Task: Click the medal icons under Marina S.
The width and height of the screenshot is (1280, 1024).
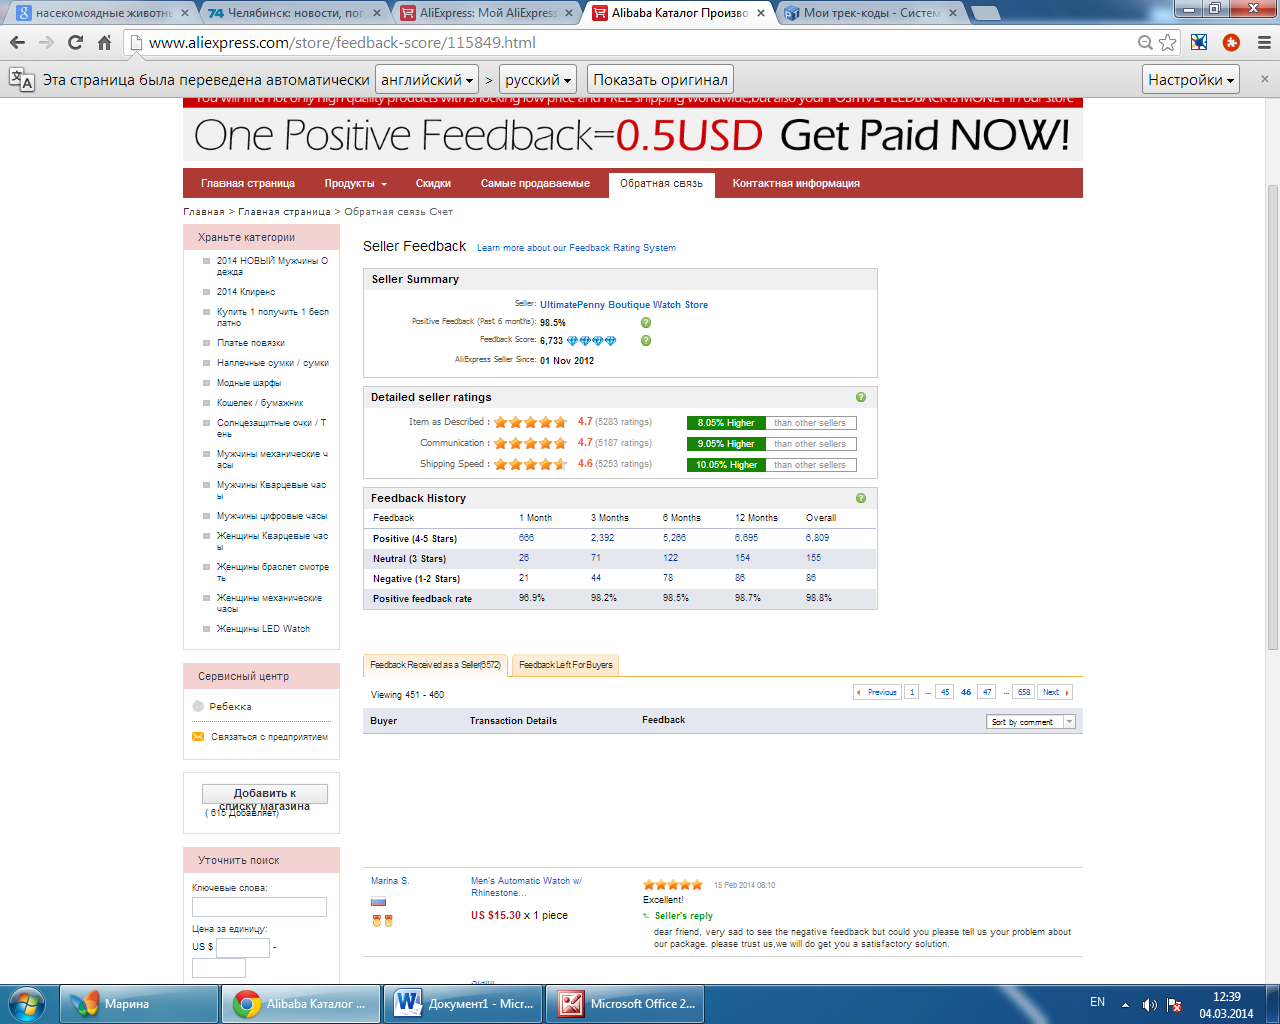Action: pos(382,921)
